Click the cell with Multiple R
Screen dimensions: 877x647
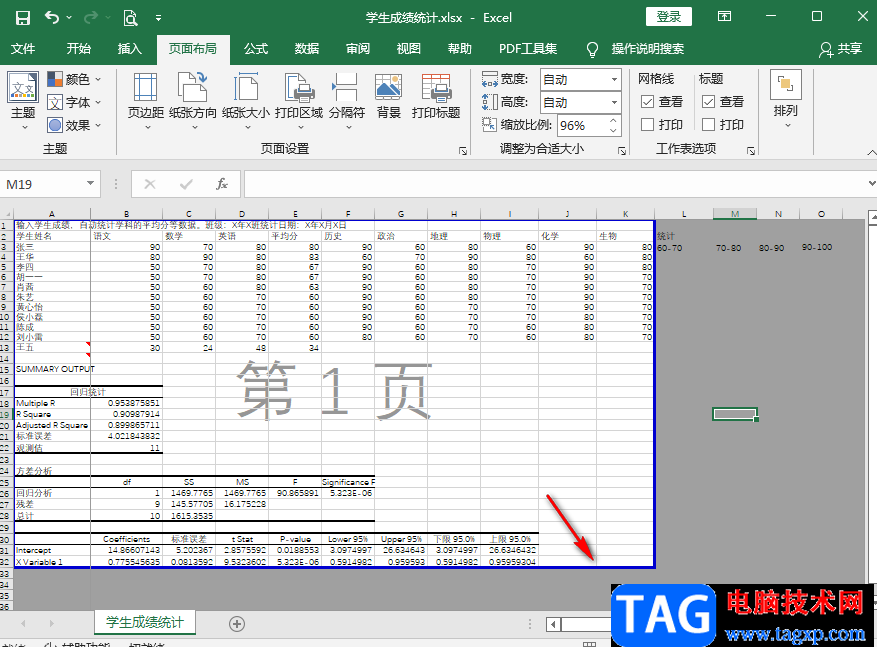pos(52,403)
